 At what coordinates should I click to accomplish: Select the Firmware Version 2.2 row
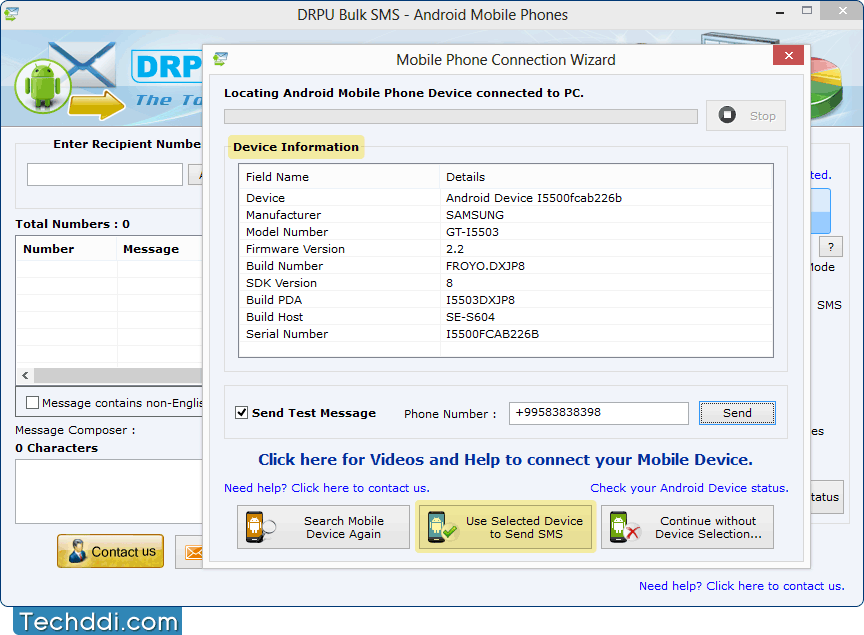(x=505, y=249)
